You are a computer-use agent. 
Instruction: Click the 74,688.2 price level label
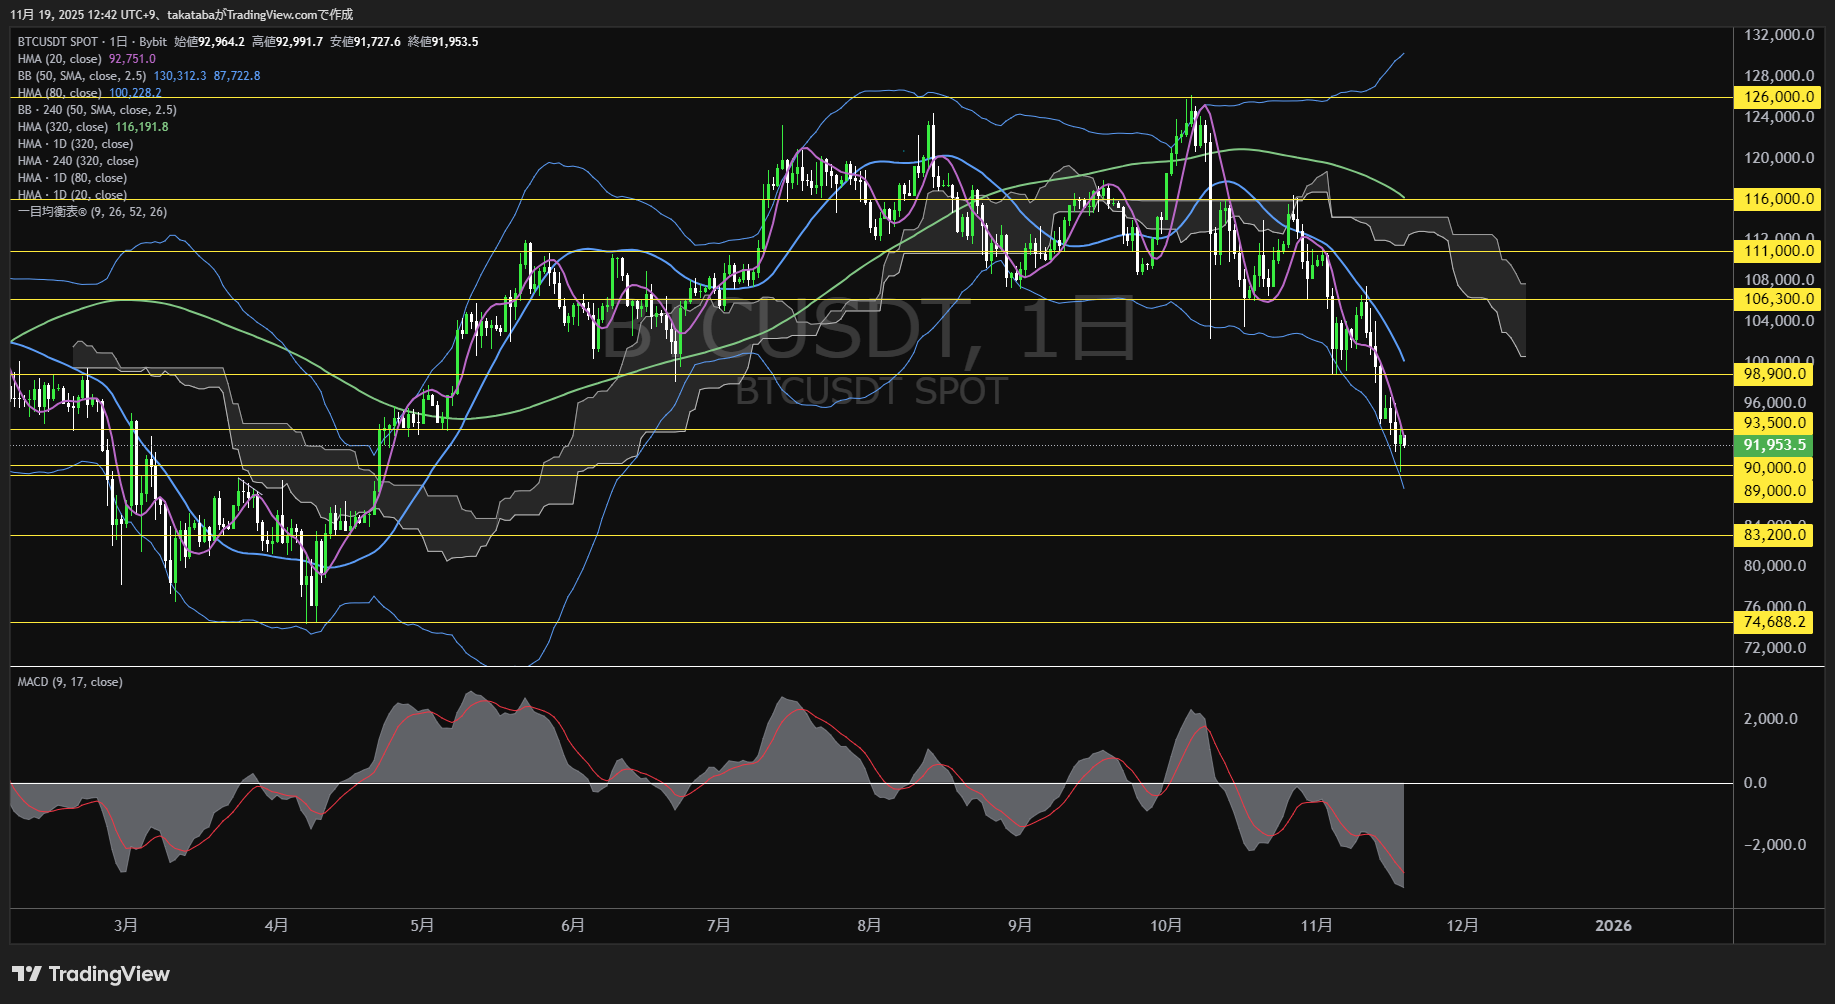(x=1775, y=622)
